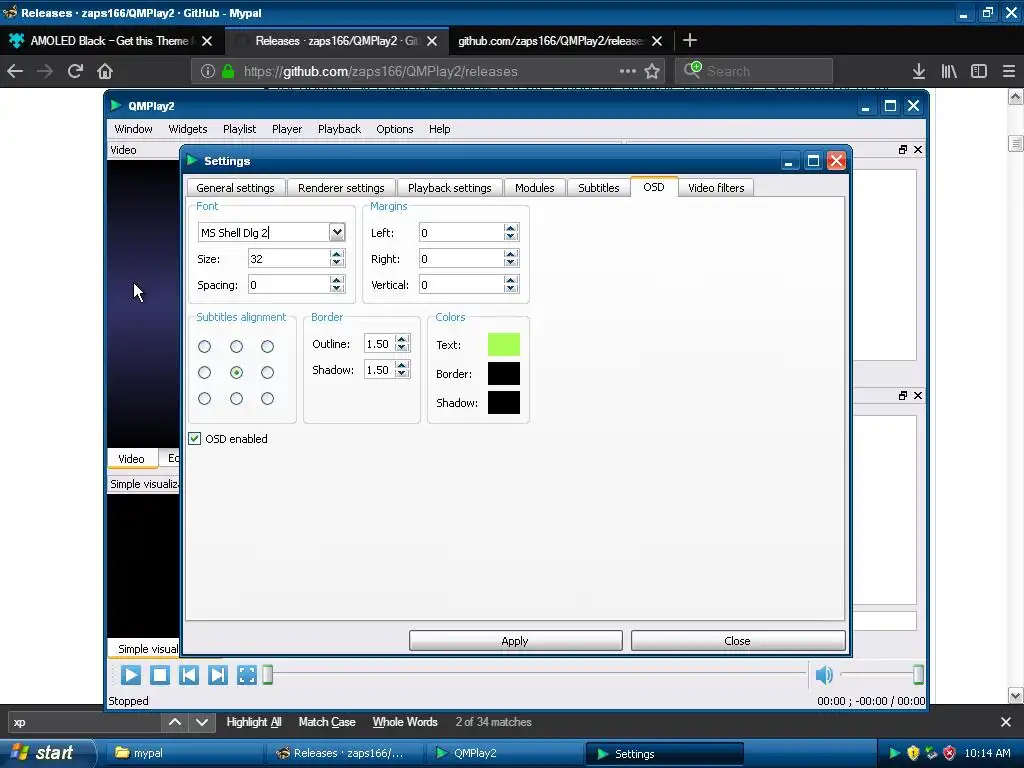Find next match arrow in find bar
This screenshot has height=768, width=1024.
click(x=202, y=722)
